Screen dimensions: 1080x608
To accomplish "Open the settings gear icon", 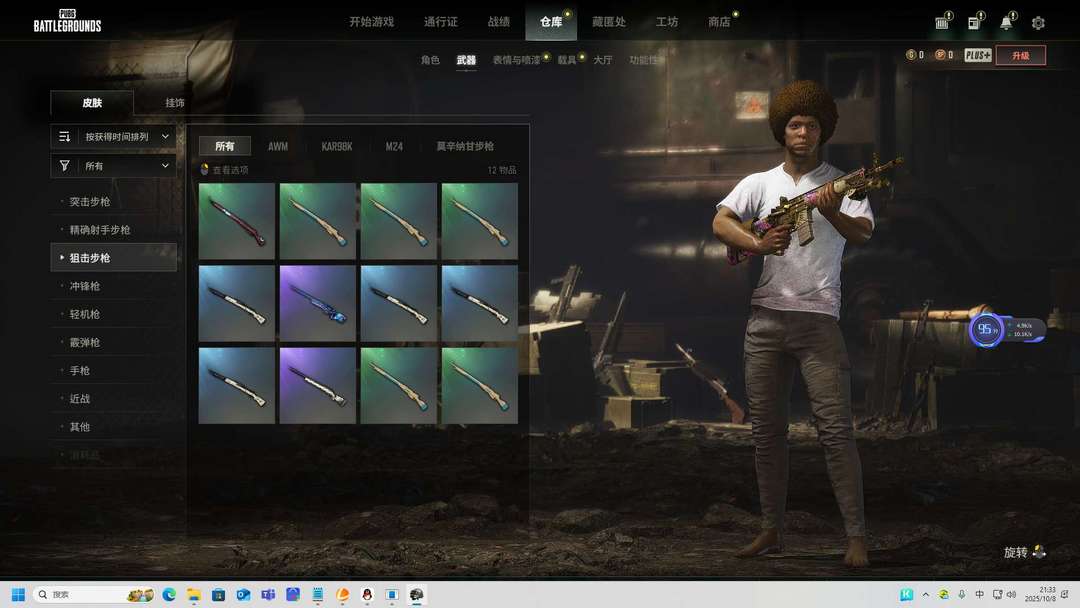I will (x=1038, y=23).
